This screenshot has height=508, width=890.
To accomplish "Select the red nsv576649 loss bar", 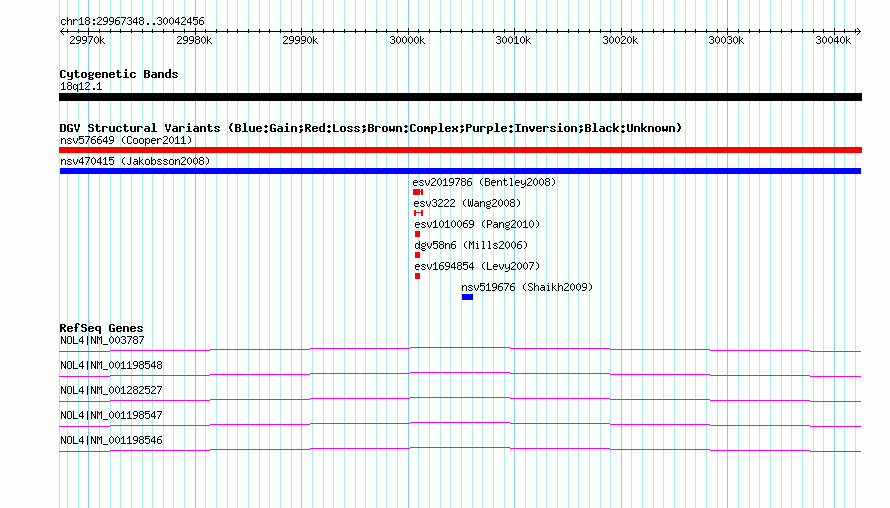I will coord(460,150).
